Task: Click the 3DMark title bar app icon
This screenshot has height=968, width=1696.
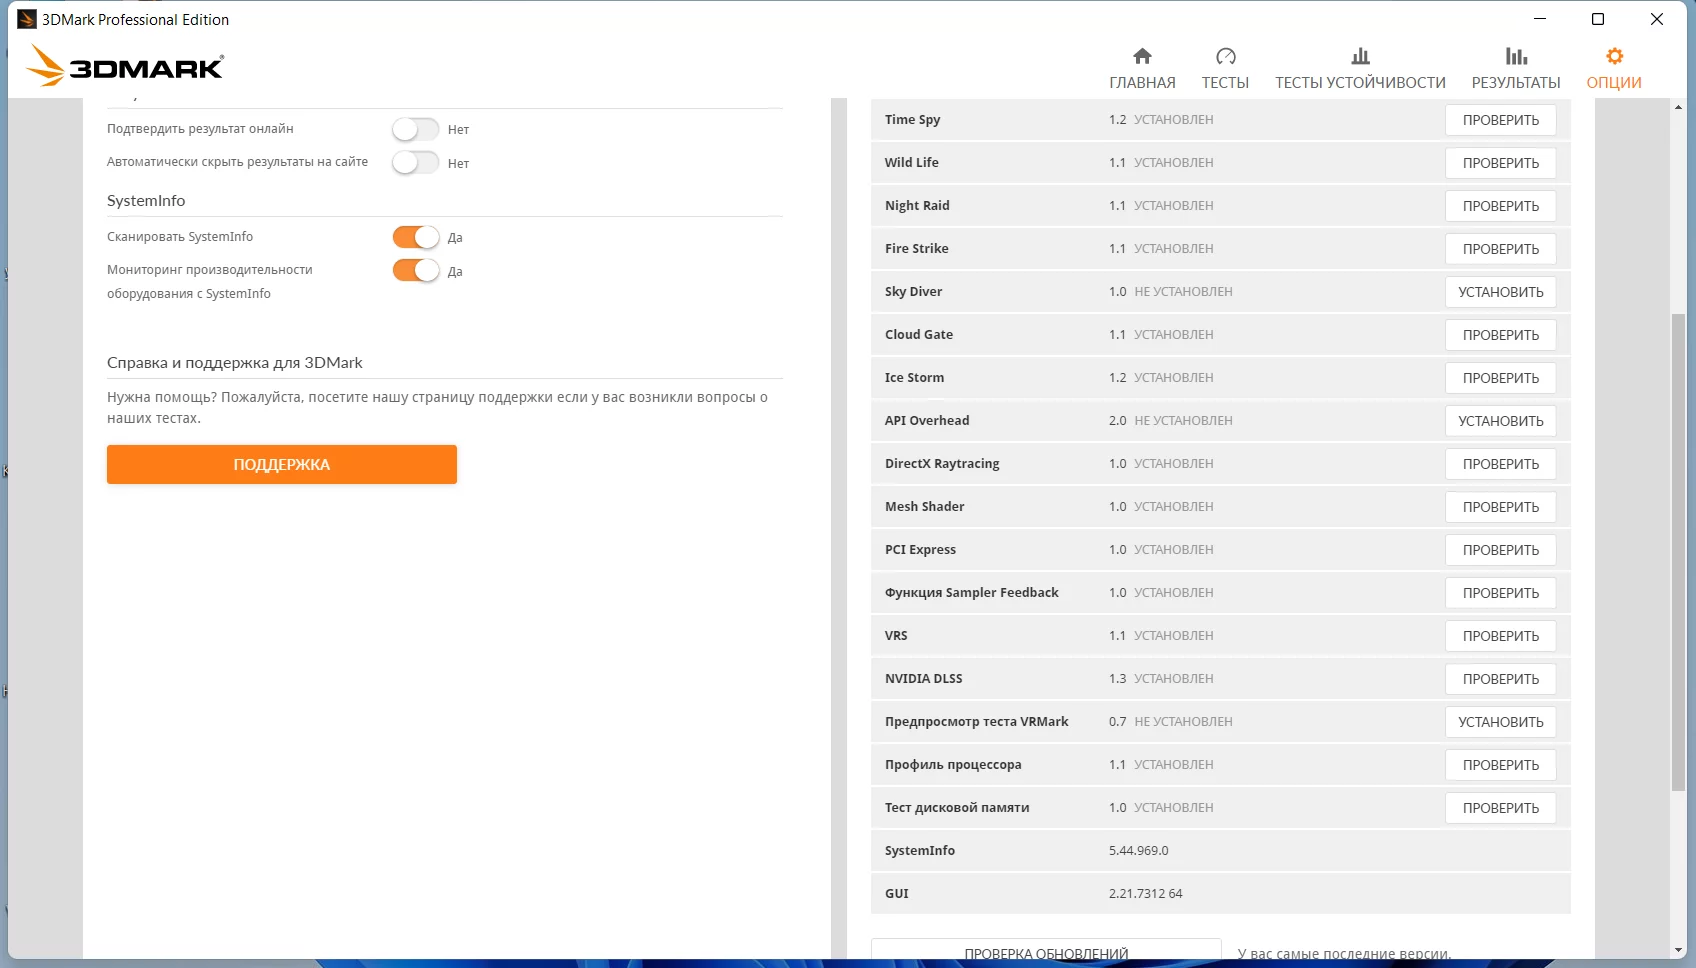Action: pos(27,19)
